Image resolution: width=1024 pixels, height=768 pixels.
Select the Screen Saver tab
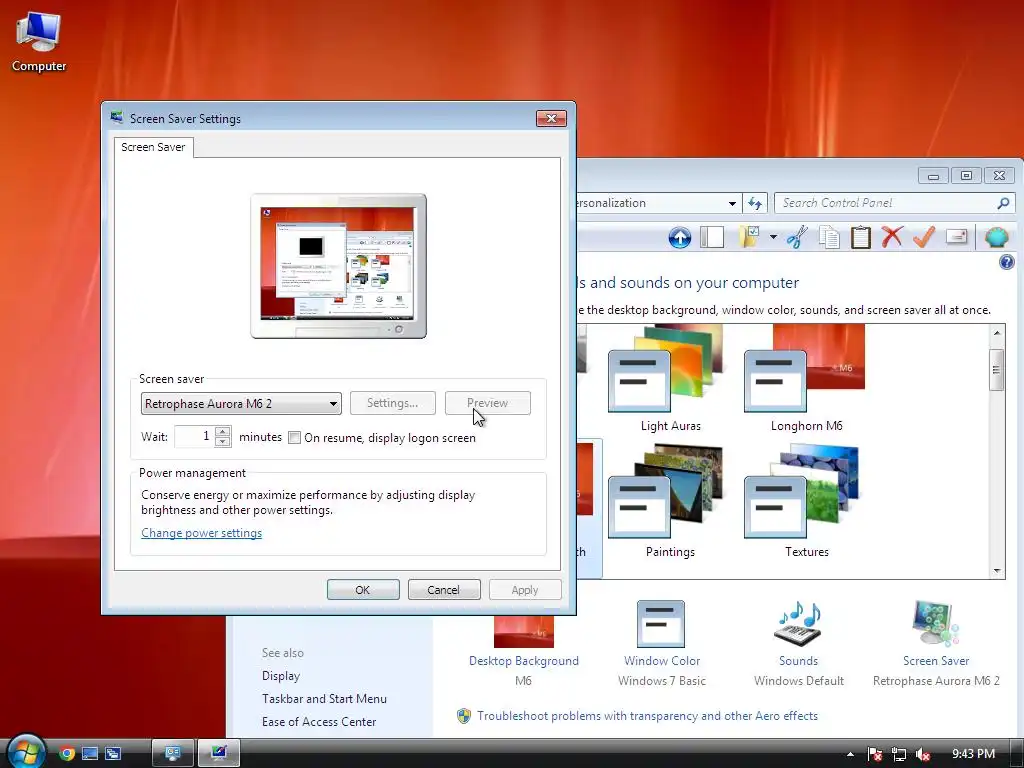(153, 147)
